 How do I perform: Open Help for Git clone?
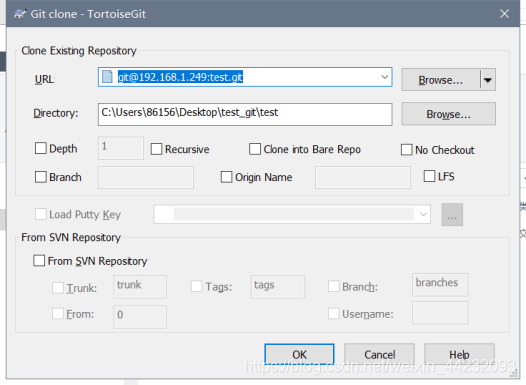[459, 354]
